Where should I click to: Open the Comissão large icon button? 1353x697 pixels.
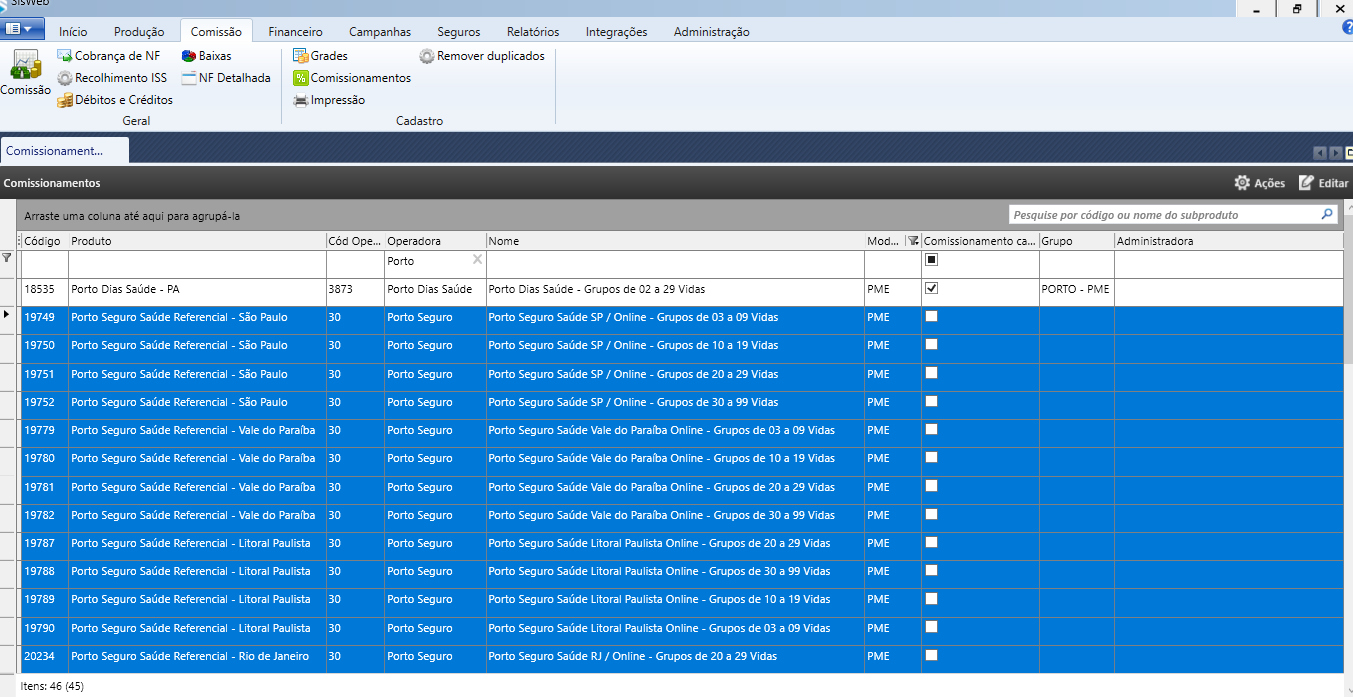pyautogui.click(x=25, y=73)
